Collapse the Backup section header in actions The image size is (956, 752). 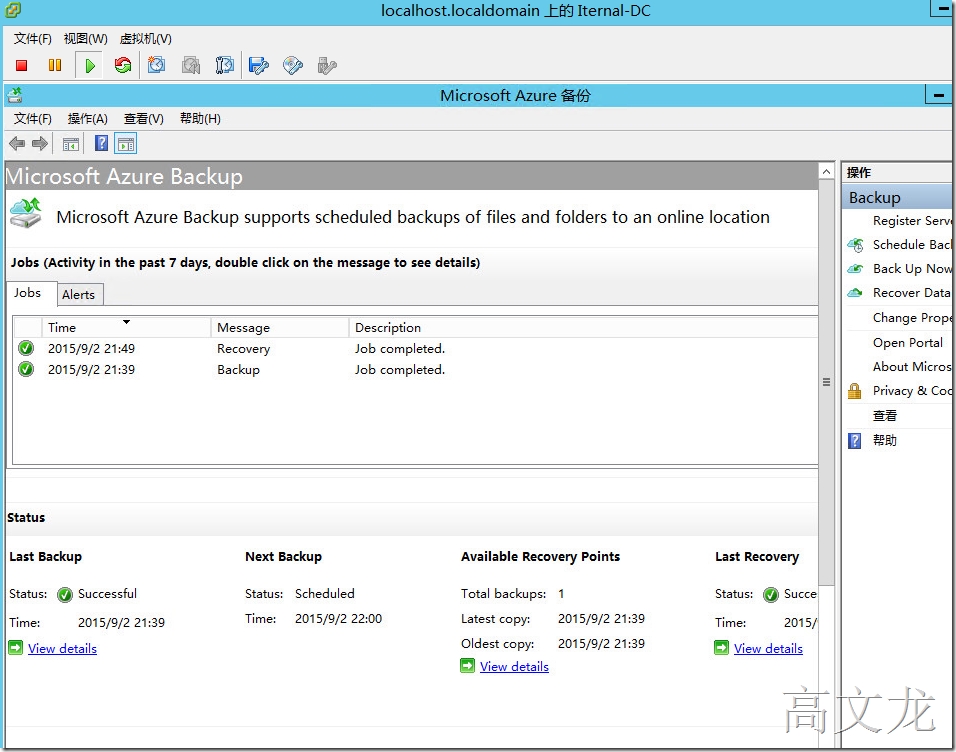897,198
